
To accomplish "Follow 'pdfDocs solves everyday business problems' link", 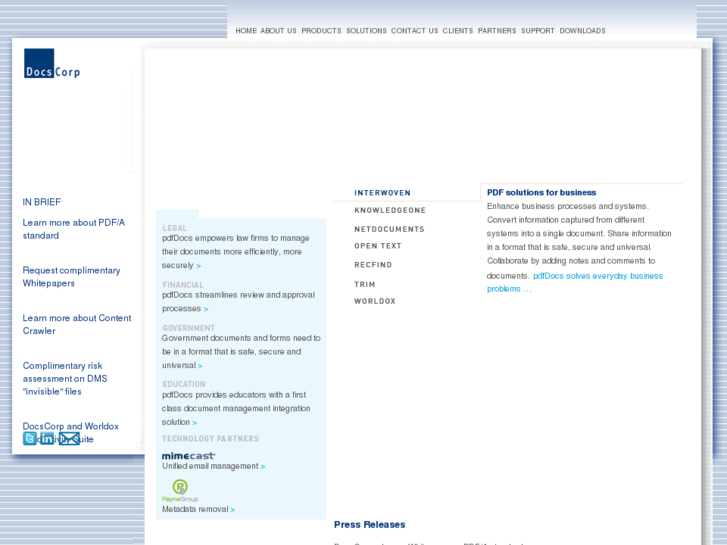I will tap(575, 282).
